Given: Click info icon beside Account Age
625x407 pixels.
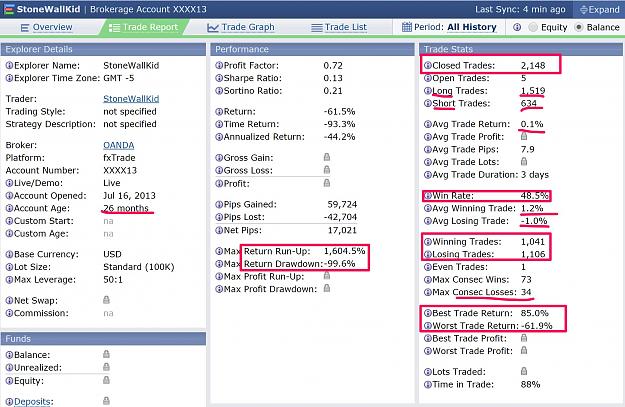Looking at the screenshot, I should 9,208.
